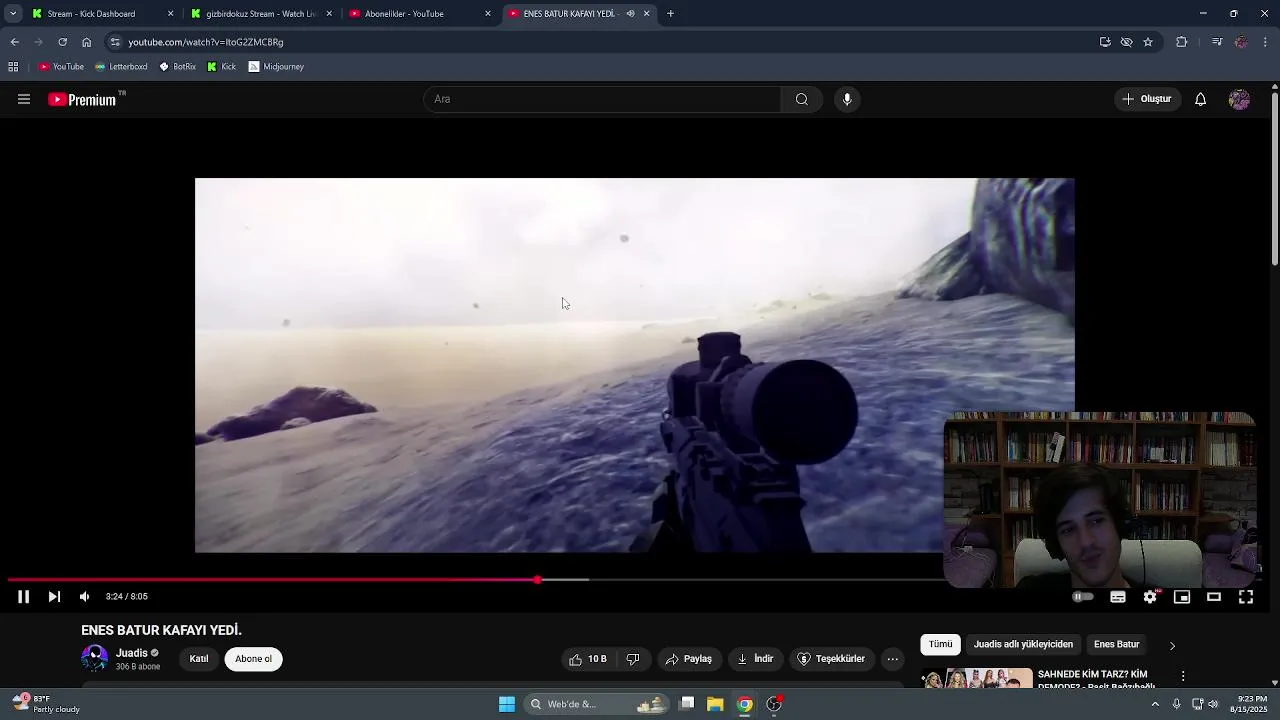Image resolution: width=1280 pixels, height=720 pixels.
Task: Open the taskbar volume speaker icon
Action: pyautogui.click(x=1213, y=704)
